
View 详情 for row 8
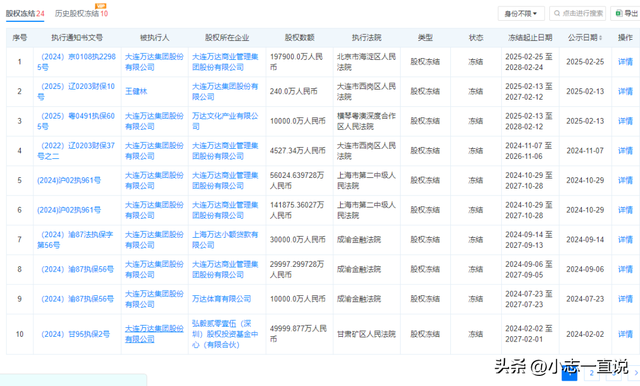pyautogui.click(x=625, y=269)
